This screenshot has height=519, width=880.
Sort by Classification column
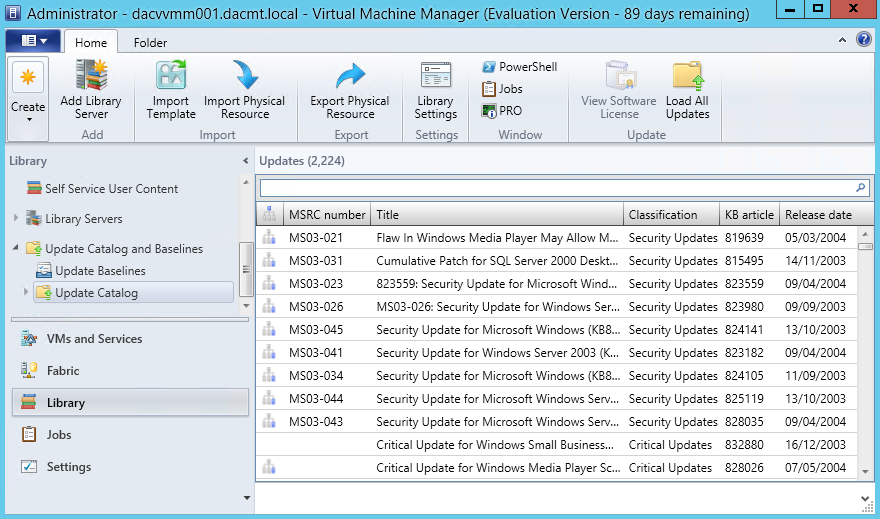671,214
